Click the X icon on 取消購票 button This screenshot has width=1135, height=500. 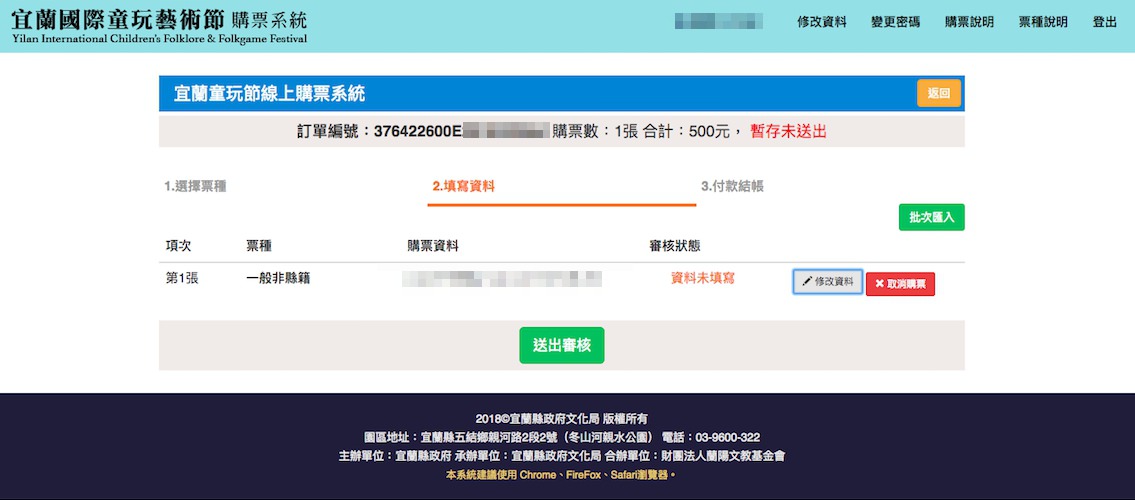879,284
